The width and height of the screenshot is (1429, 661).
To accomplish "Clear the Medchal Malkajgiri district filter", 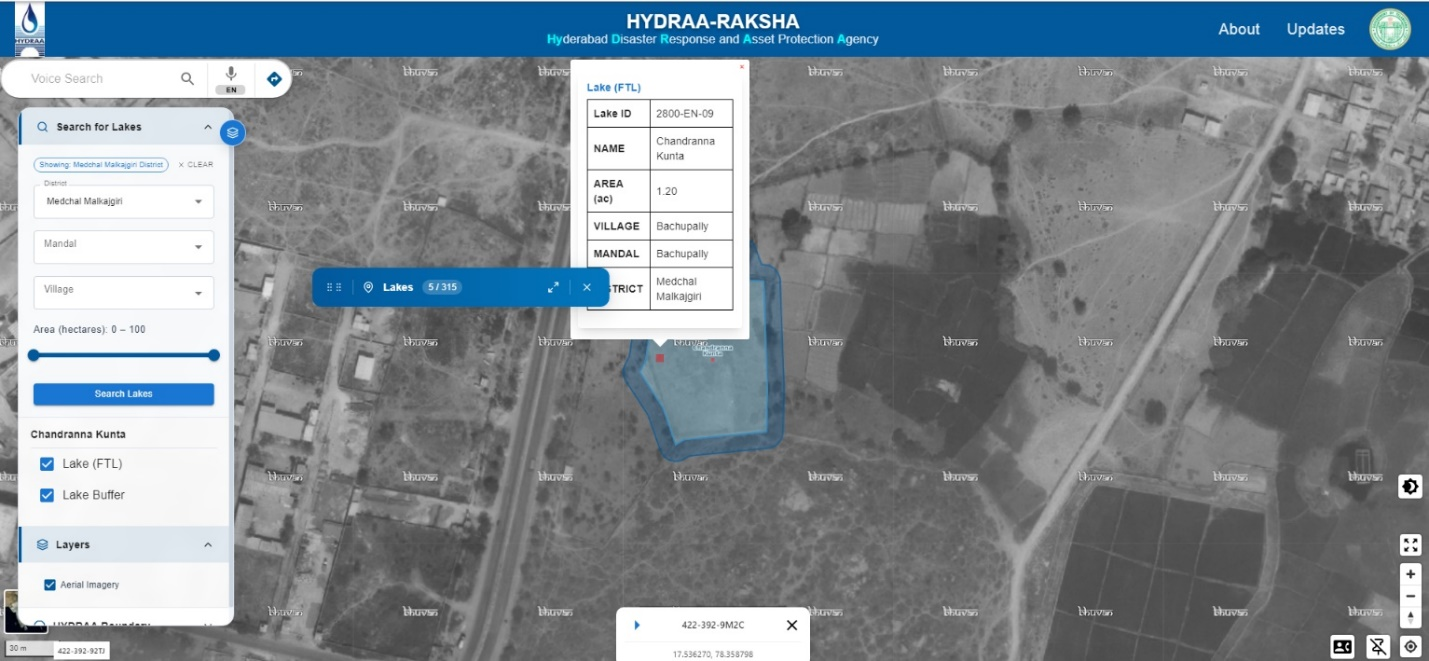I will [196, 165].
